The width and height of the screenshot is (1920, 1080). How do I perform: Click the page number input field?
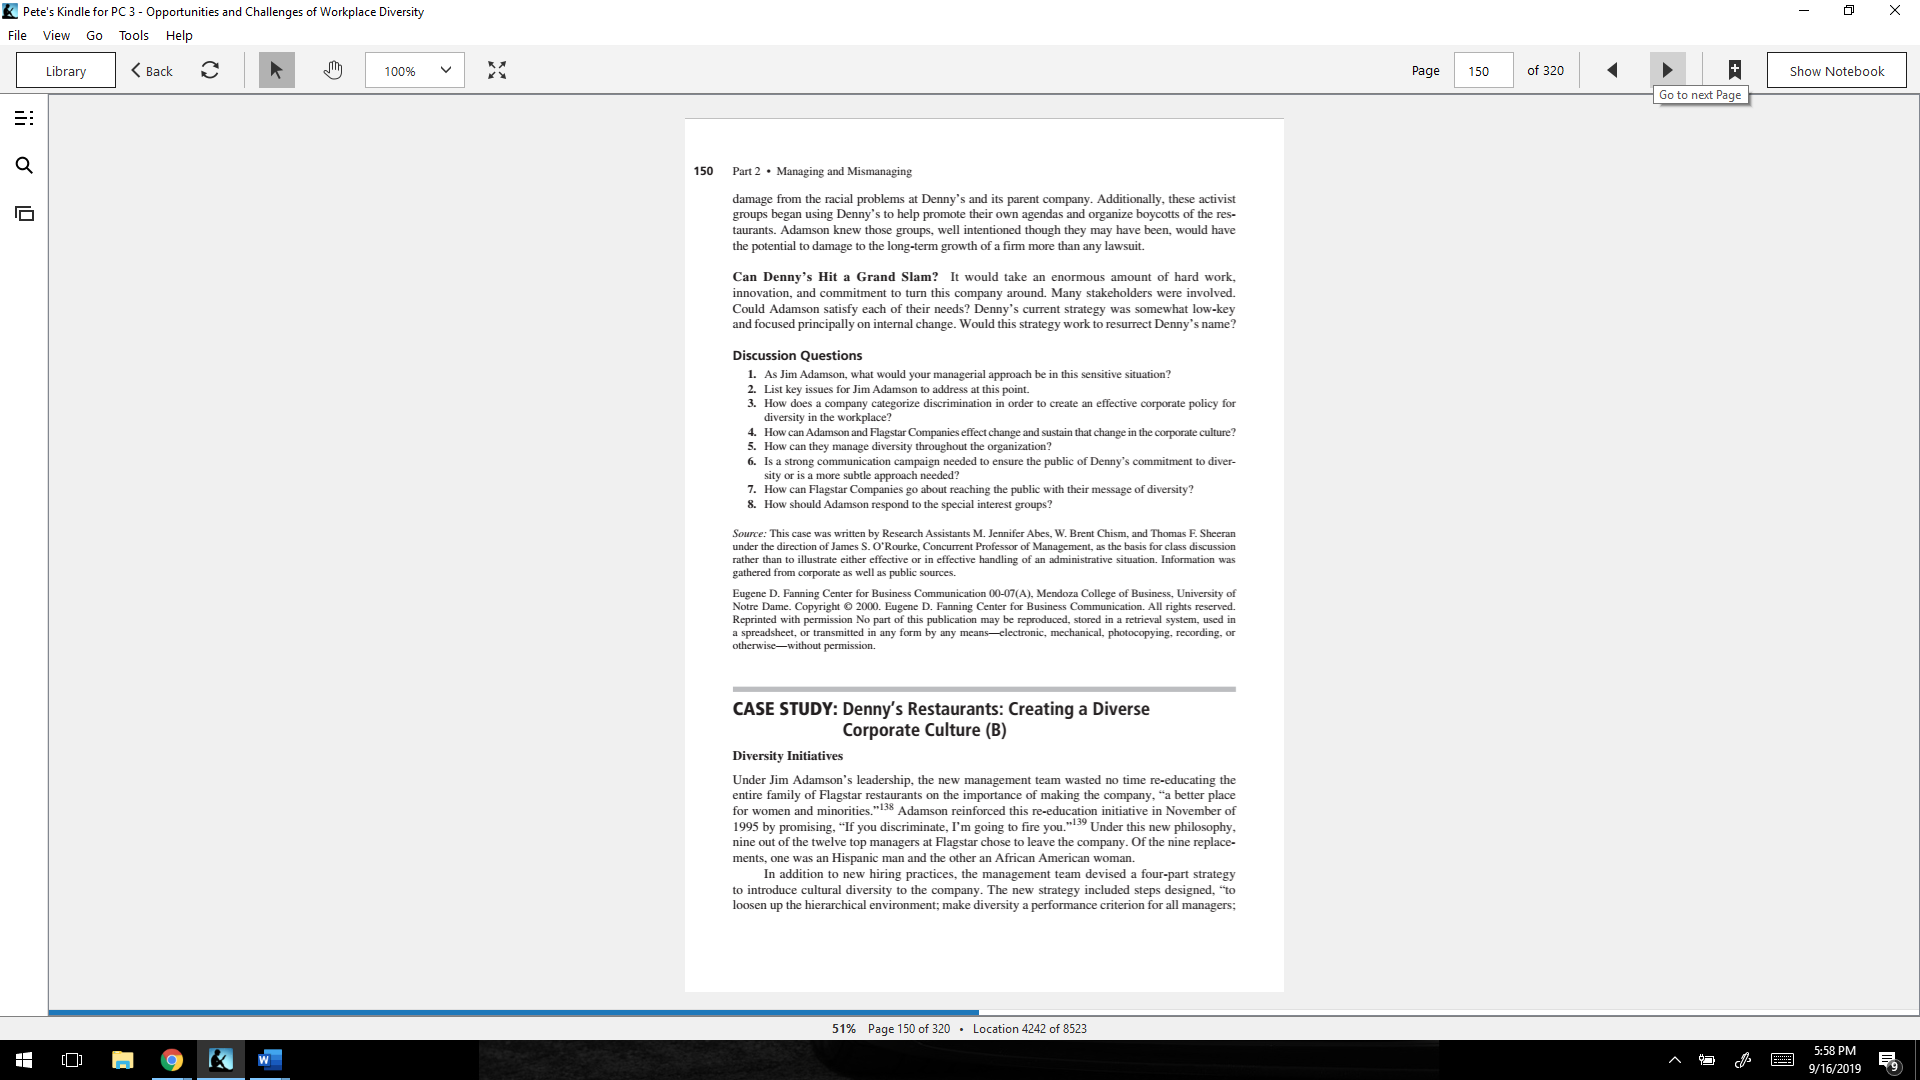click(x=1483, y=70)
